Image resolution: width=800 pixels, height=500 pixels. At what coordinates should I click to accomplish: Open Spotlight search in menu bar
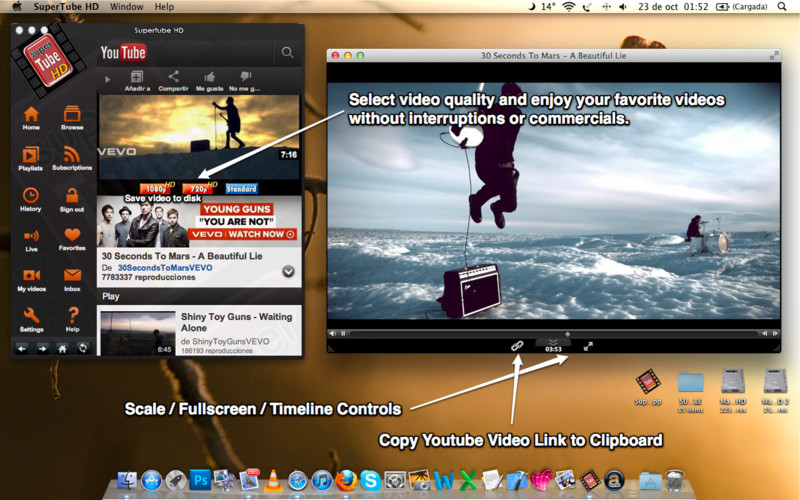tap(782, 7)
